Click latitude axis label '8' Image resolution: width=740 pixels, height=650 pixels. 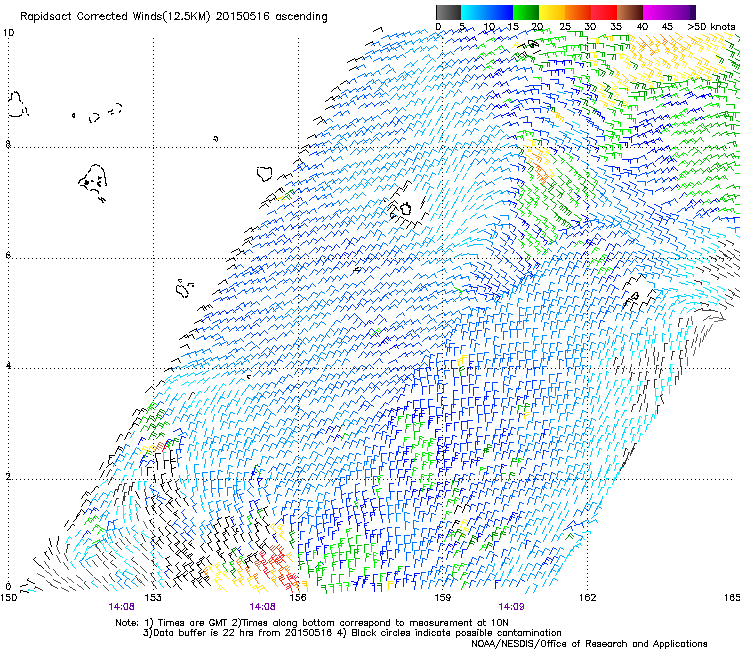8,144
